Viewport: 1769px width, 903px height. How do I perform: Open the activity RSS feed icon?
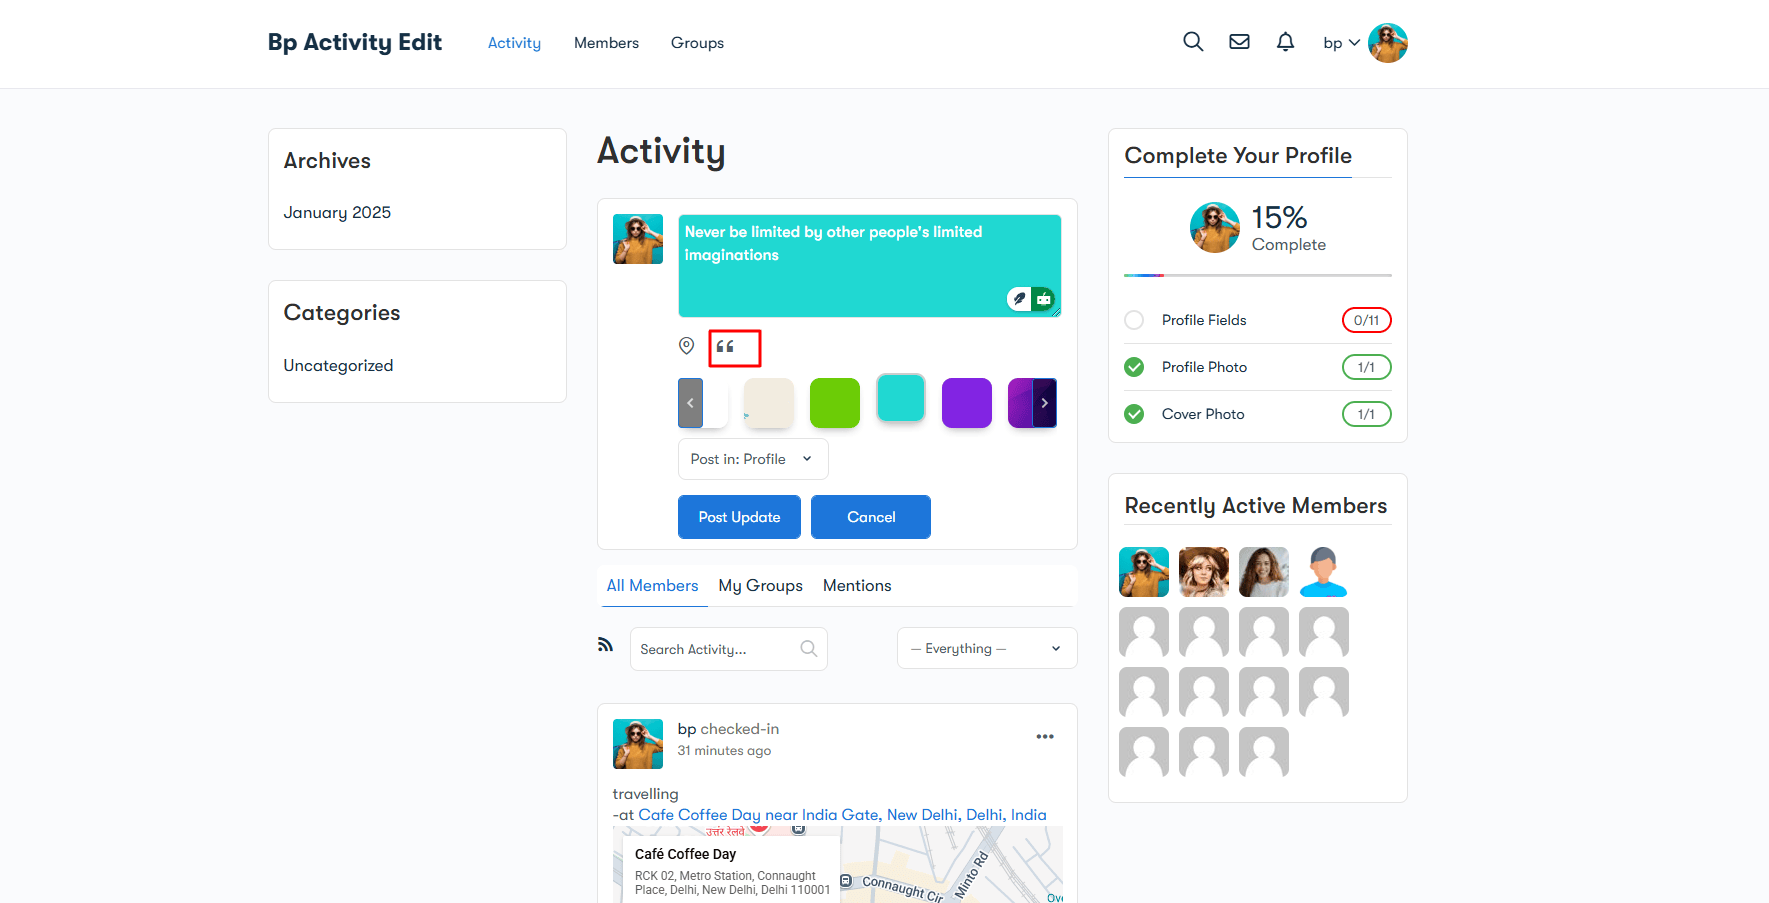click(x=605, y=644)
